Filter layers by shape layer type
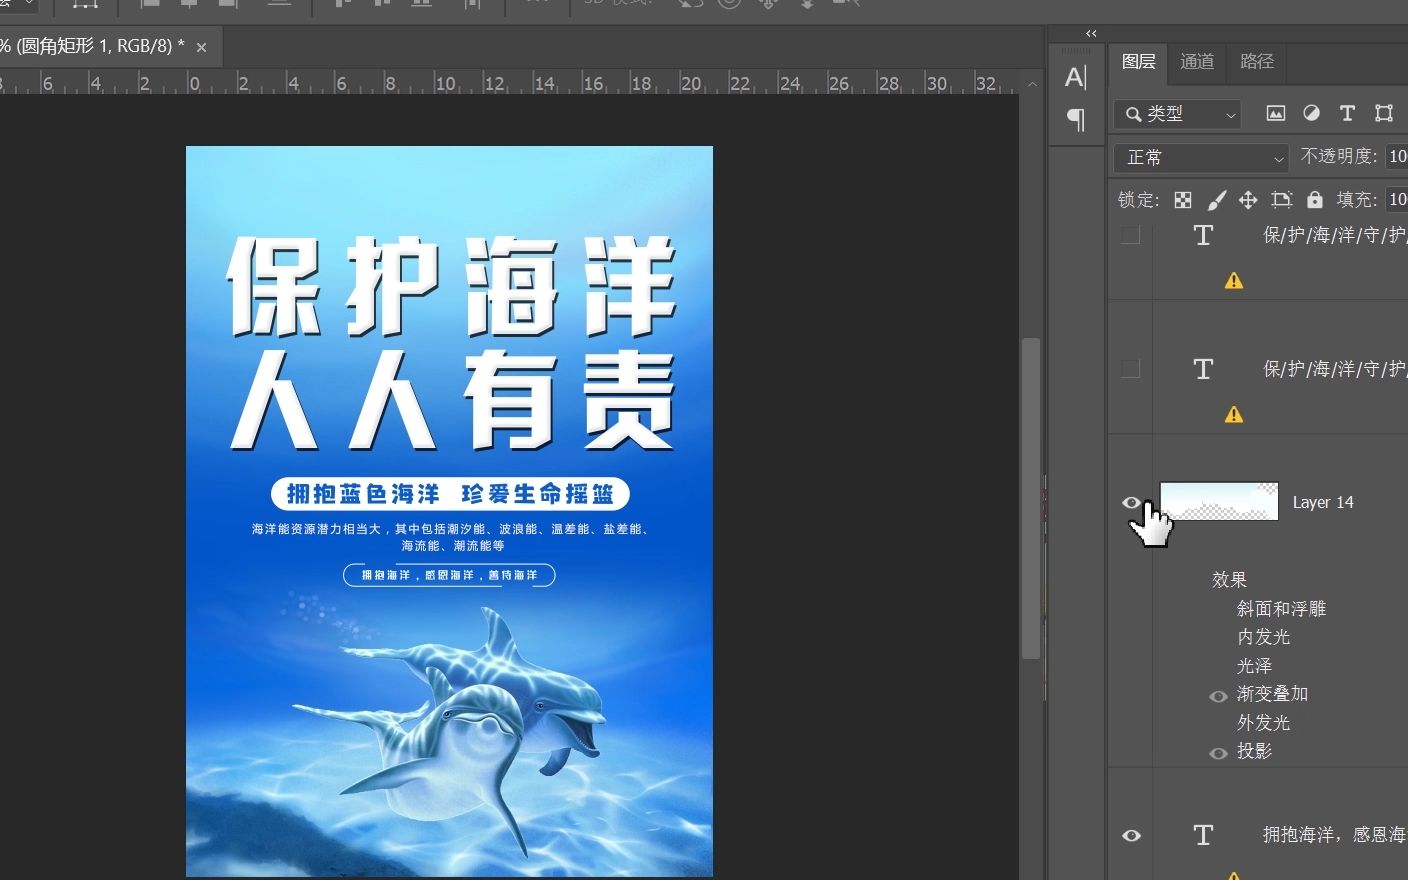Viewport: 1408px width, 880px height. (1384, 113)
